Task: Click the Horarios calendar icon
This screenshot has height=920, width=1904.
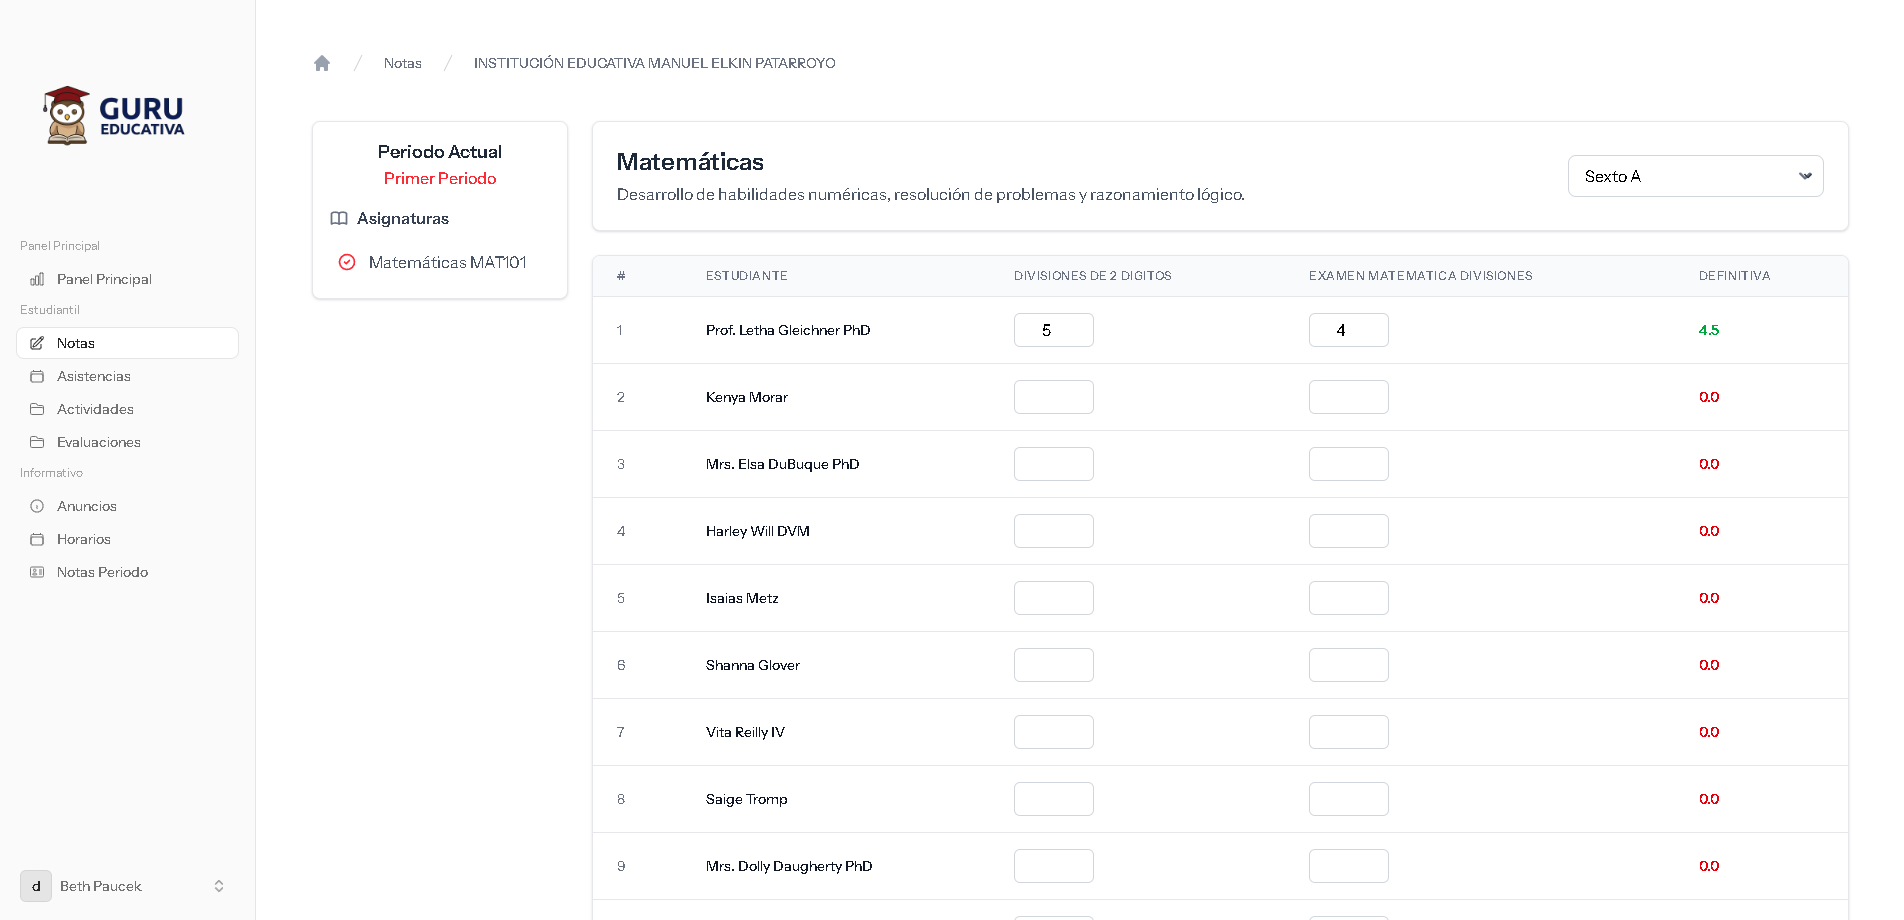Action: (x=37, y=539)
